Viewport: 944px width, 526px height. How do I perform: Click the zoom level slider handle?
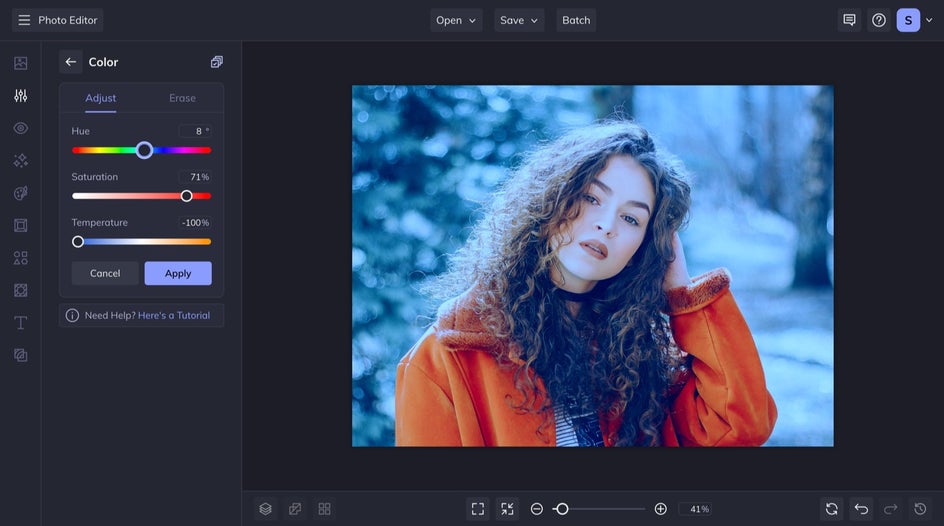pyautogui.click(x=562, y=509)
